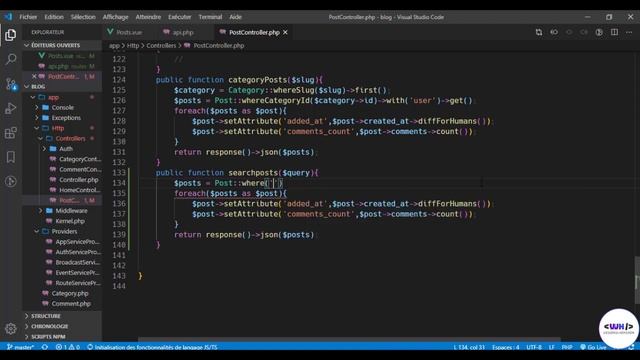Open CategoryCont... file in explorer
Viewport: 640px width, 360px height.
80,159
